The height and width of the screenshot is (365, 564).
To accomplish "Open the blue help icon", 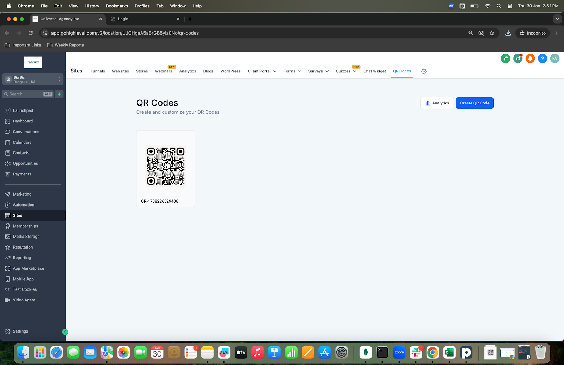I will coord(542,58).
